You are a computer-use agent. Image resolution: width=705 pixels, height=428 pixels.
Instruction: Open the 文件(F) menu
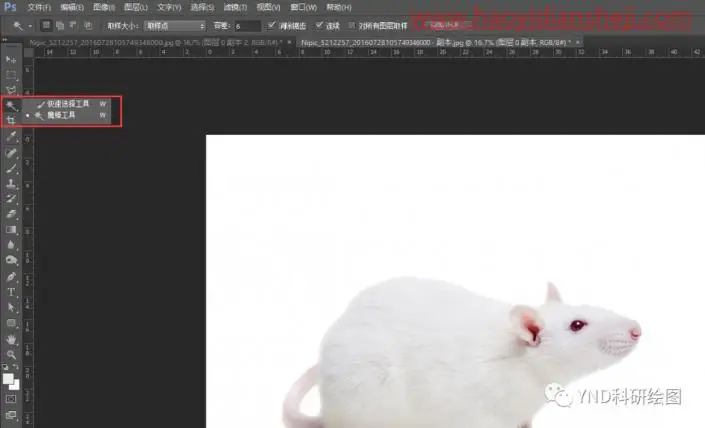coord(39,8)
